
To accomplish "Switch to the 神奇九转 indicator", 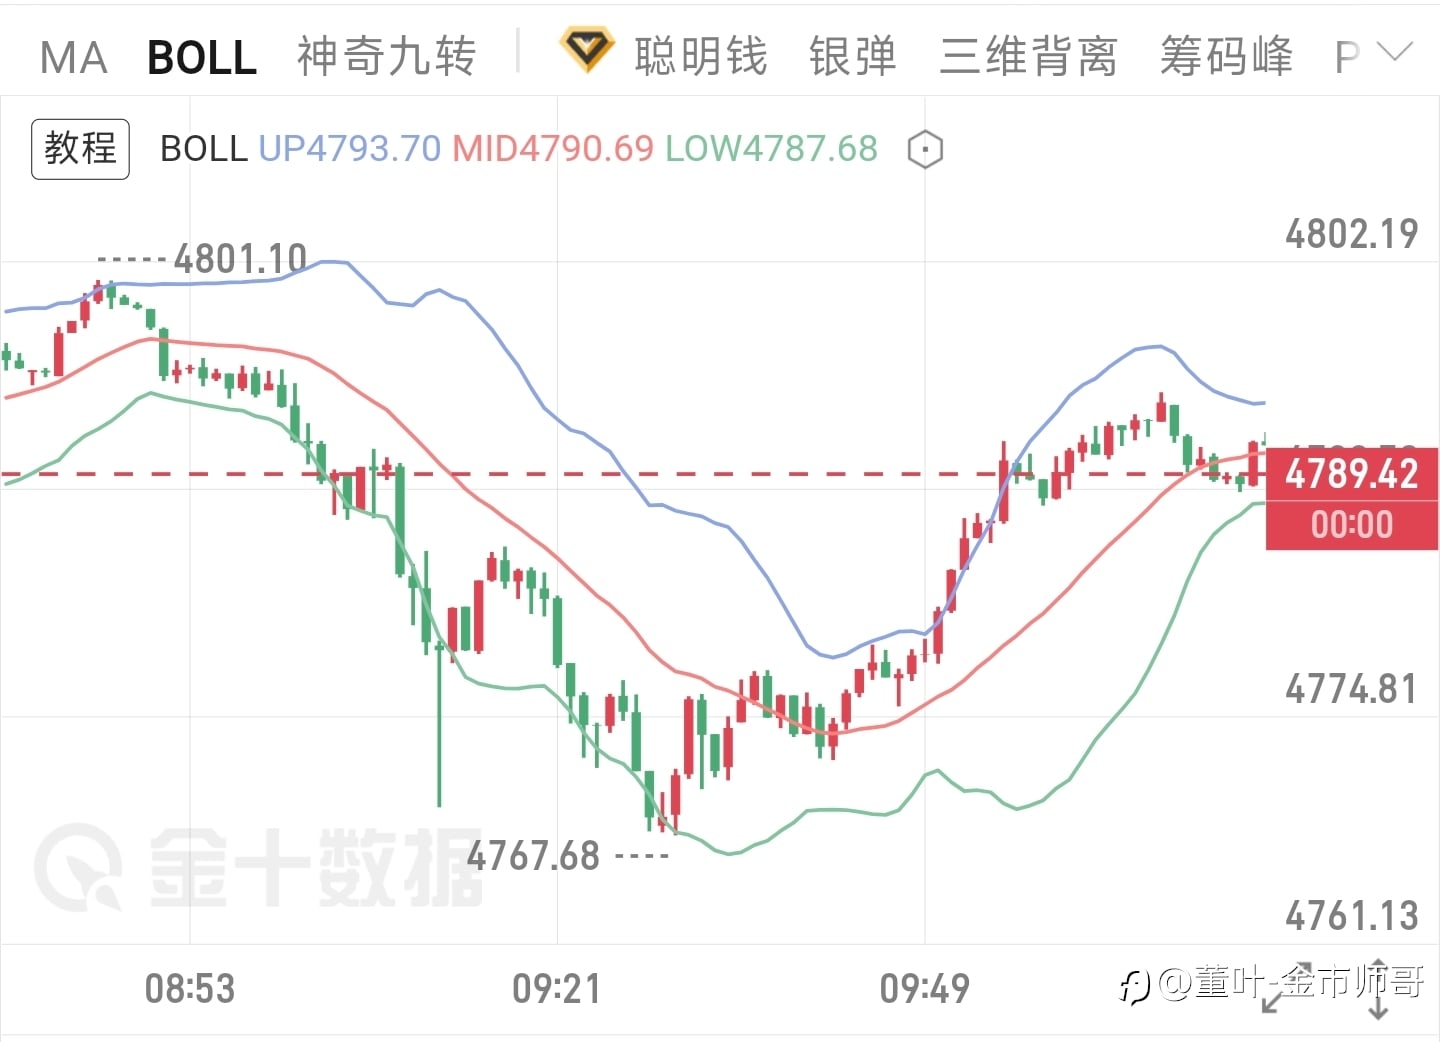I will (x=386, y=56).
